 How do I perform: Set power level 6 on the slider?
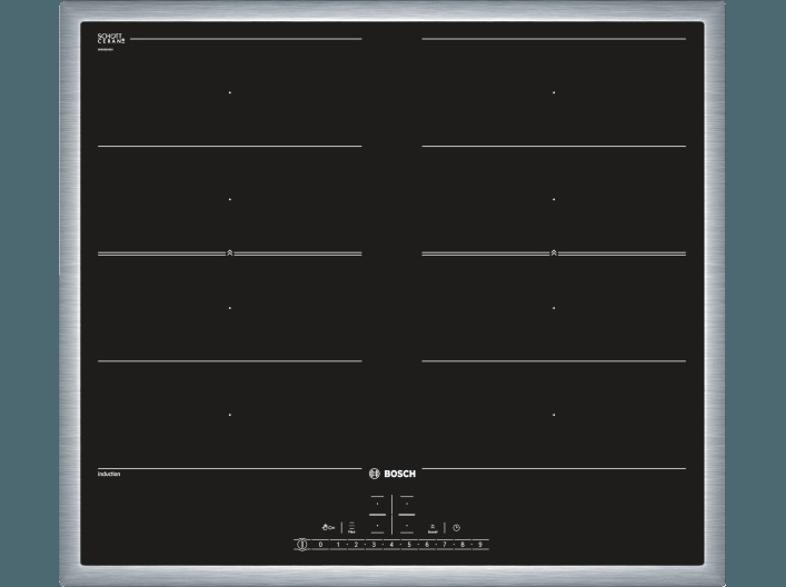coord(427,544)
